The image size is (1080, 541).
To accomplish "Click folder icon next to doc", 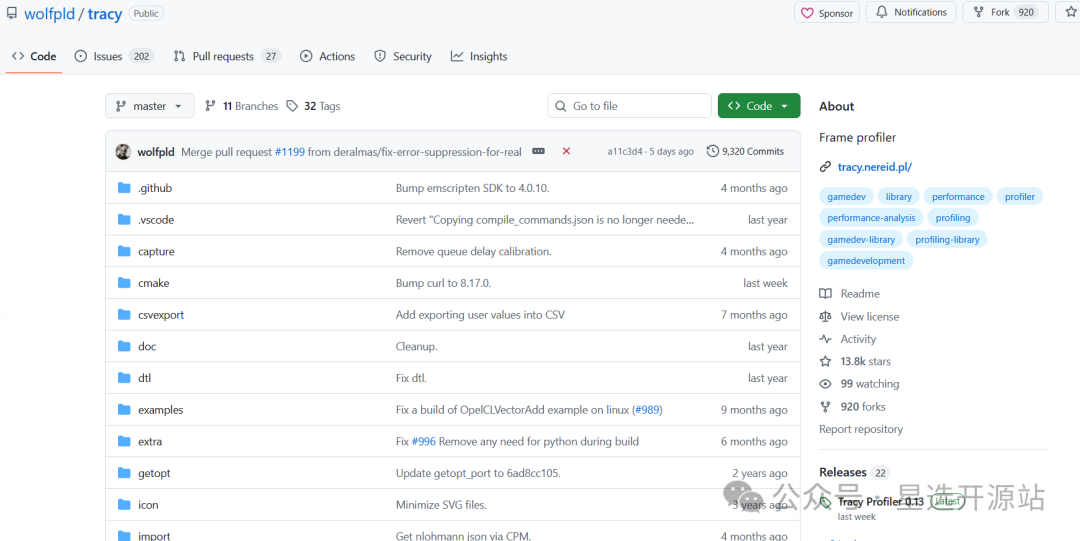I will pyautogui.click(x=124, y=347).
